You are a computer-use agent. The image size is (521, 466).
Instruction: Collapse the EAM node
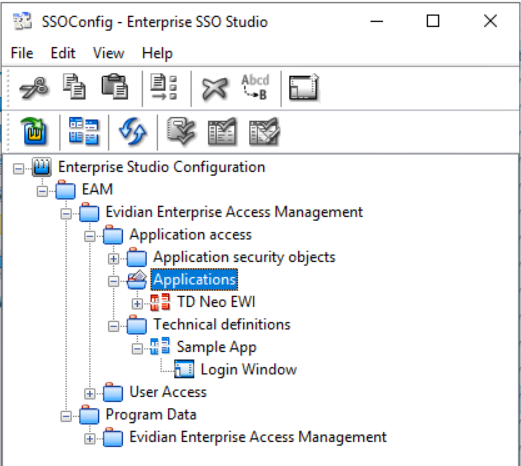42,191
